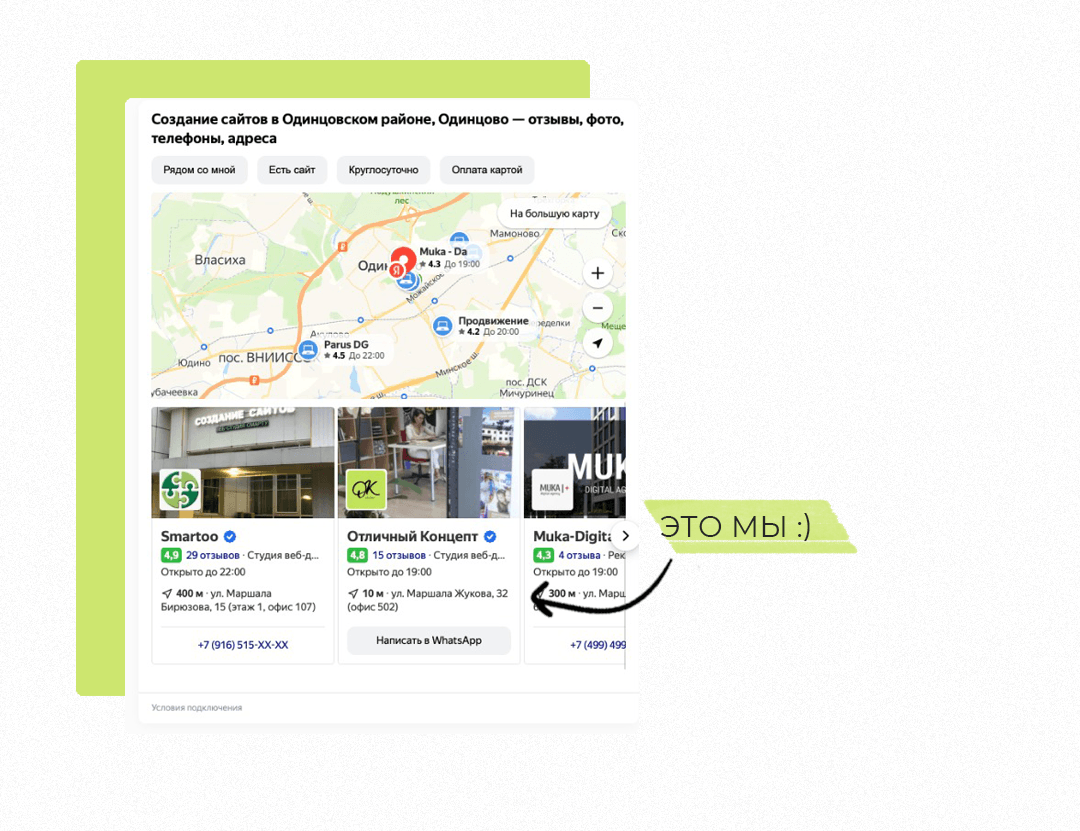Zoom out with the map minus button
1080x831 pixels.
[x=597, y=308]
